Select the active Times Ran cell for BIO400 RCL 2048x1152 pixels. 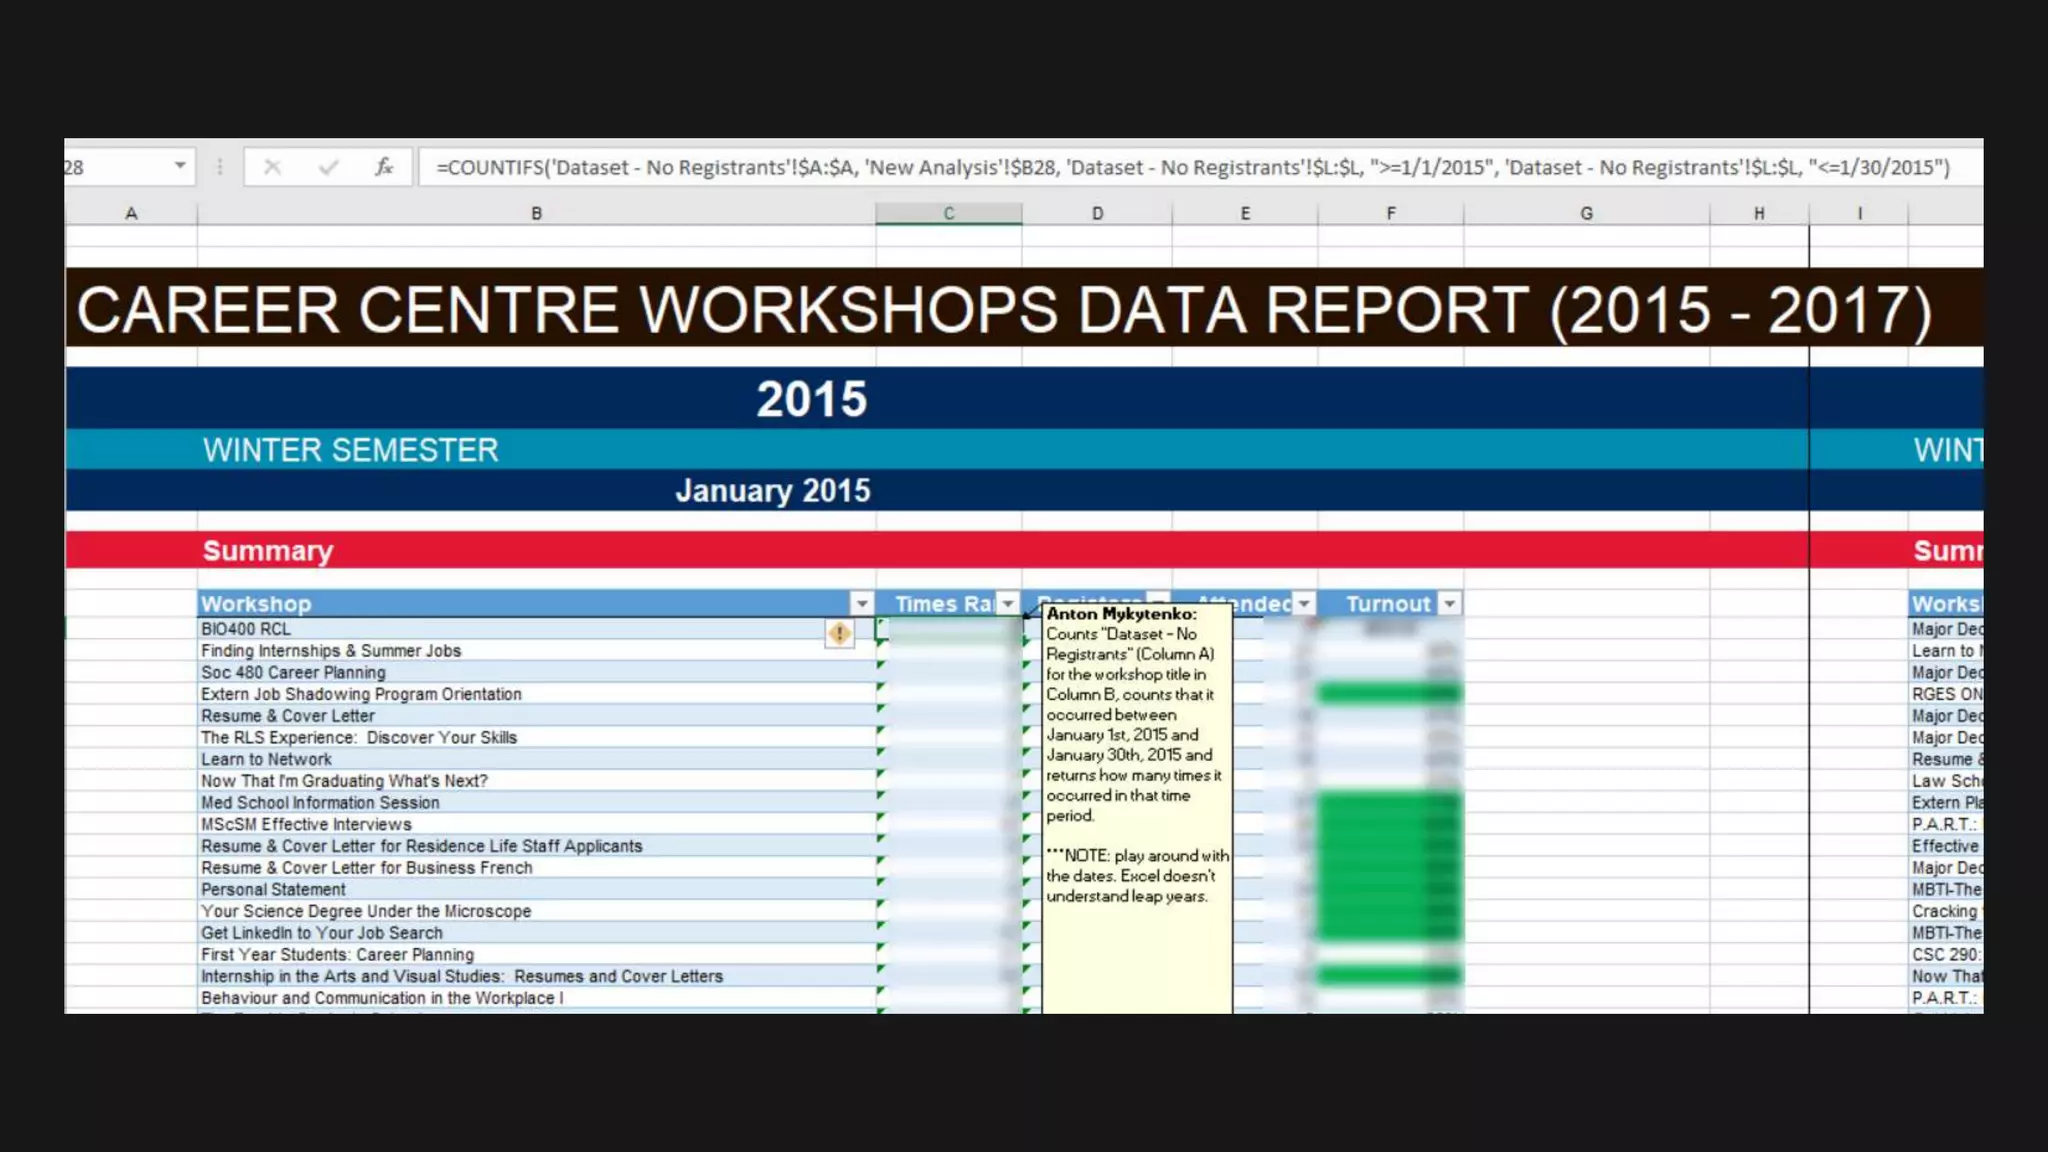[x=948, y=629]
